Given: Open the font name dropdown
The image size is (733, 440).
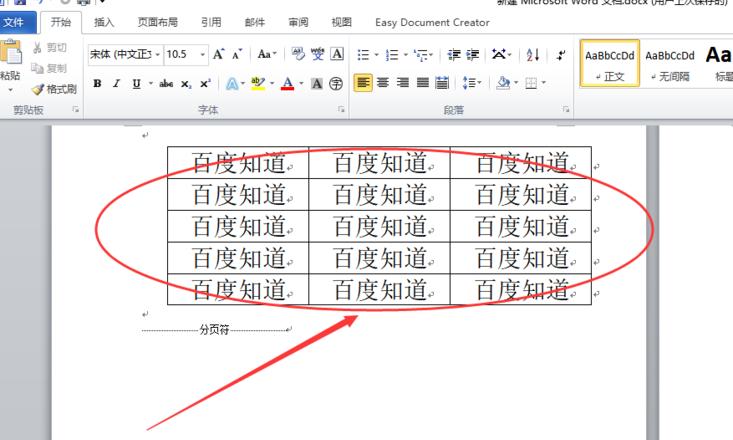Looking at the screenshot, I should coord(158,55).
